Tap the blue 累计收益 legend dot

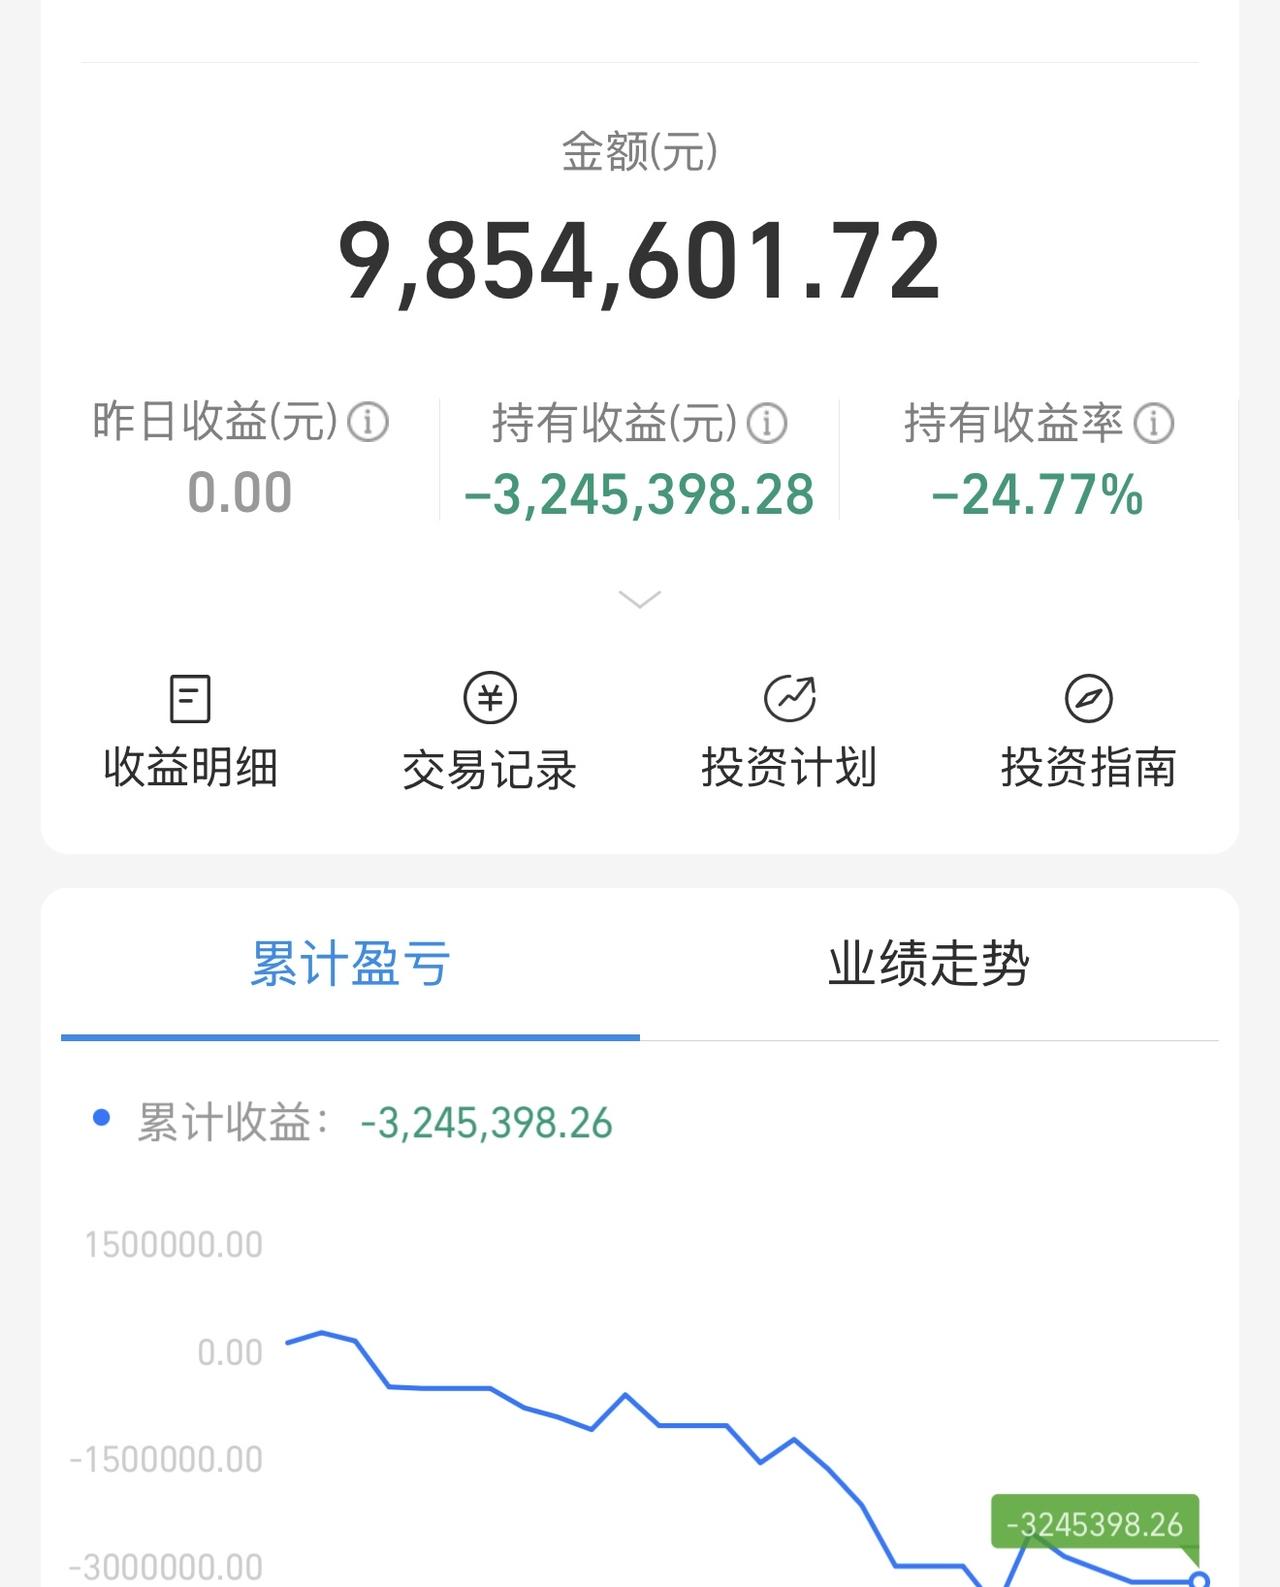[x=101, y=1118]
